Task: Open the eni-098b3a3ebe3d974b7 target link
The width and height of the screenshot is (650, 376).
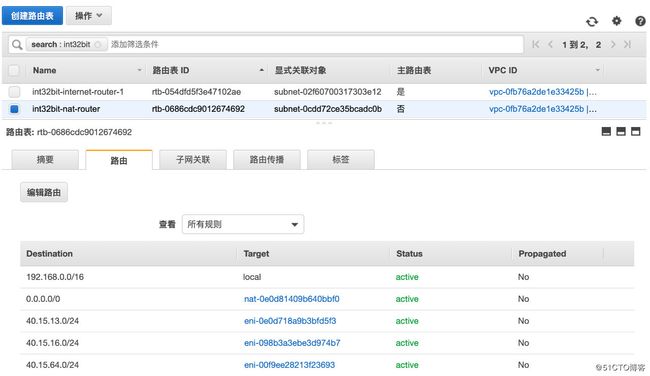Action: click(x=292, y=343)
